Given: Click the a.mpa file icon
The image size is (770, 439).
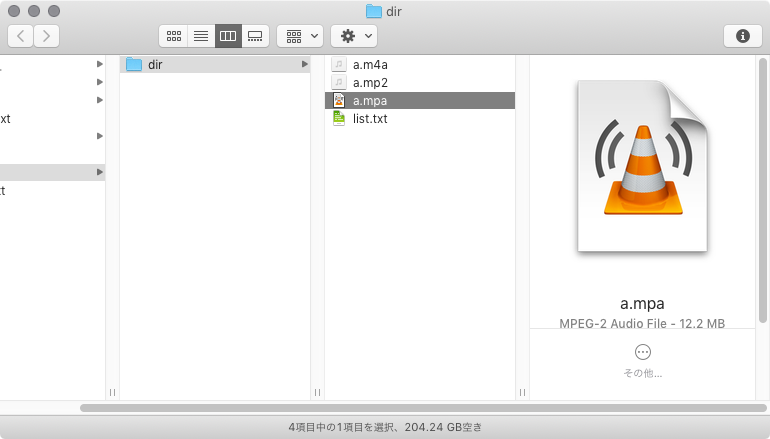Looking at the screenshot, I should 339,101.
